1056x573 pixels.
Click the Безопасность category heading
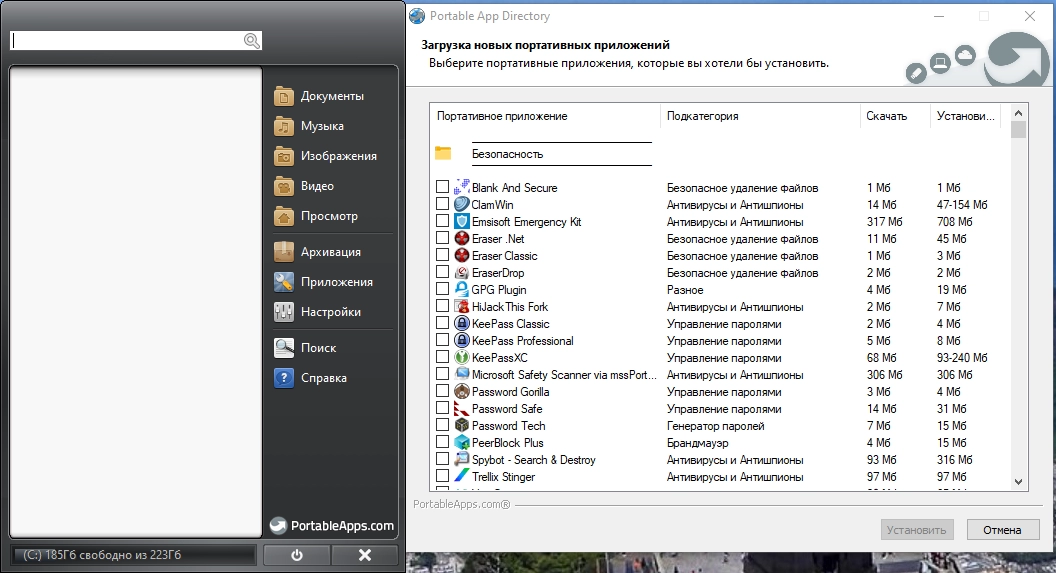(x=507, y=154)
